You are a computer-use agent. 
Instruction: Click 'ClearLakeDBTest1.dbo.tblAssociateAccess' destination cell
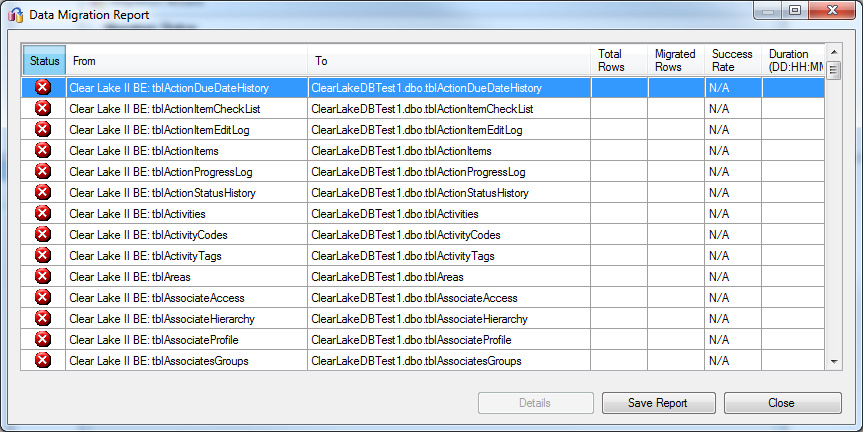click(449, 297)
